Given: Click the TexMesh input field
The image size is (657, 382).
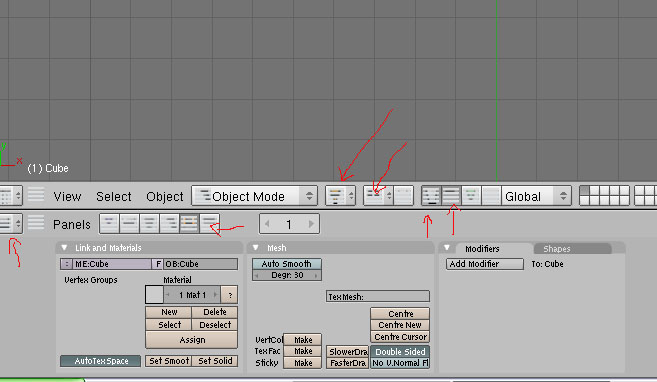Looking at the screenshot, I should tap(378, 297).
